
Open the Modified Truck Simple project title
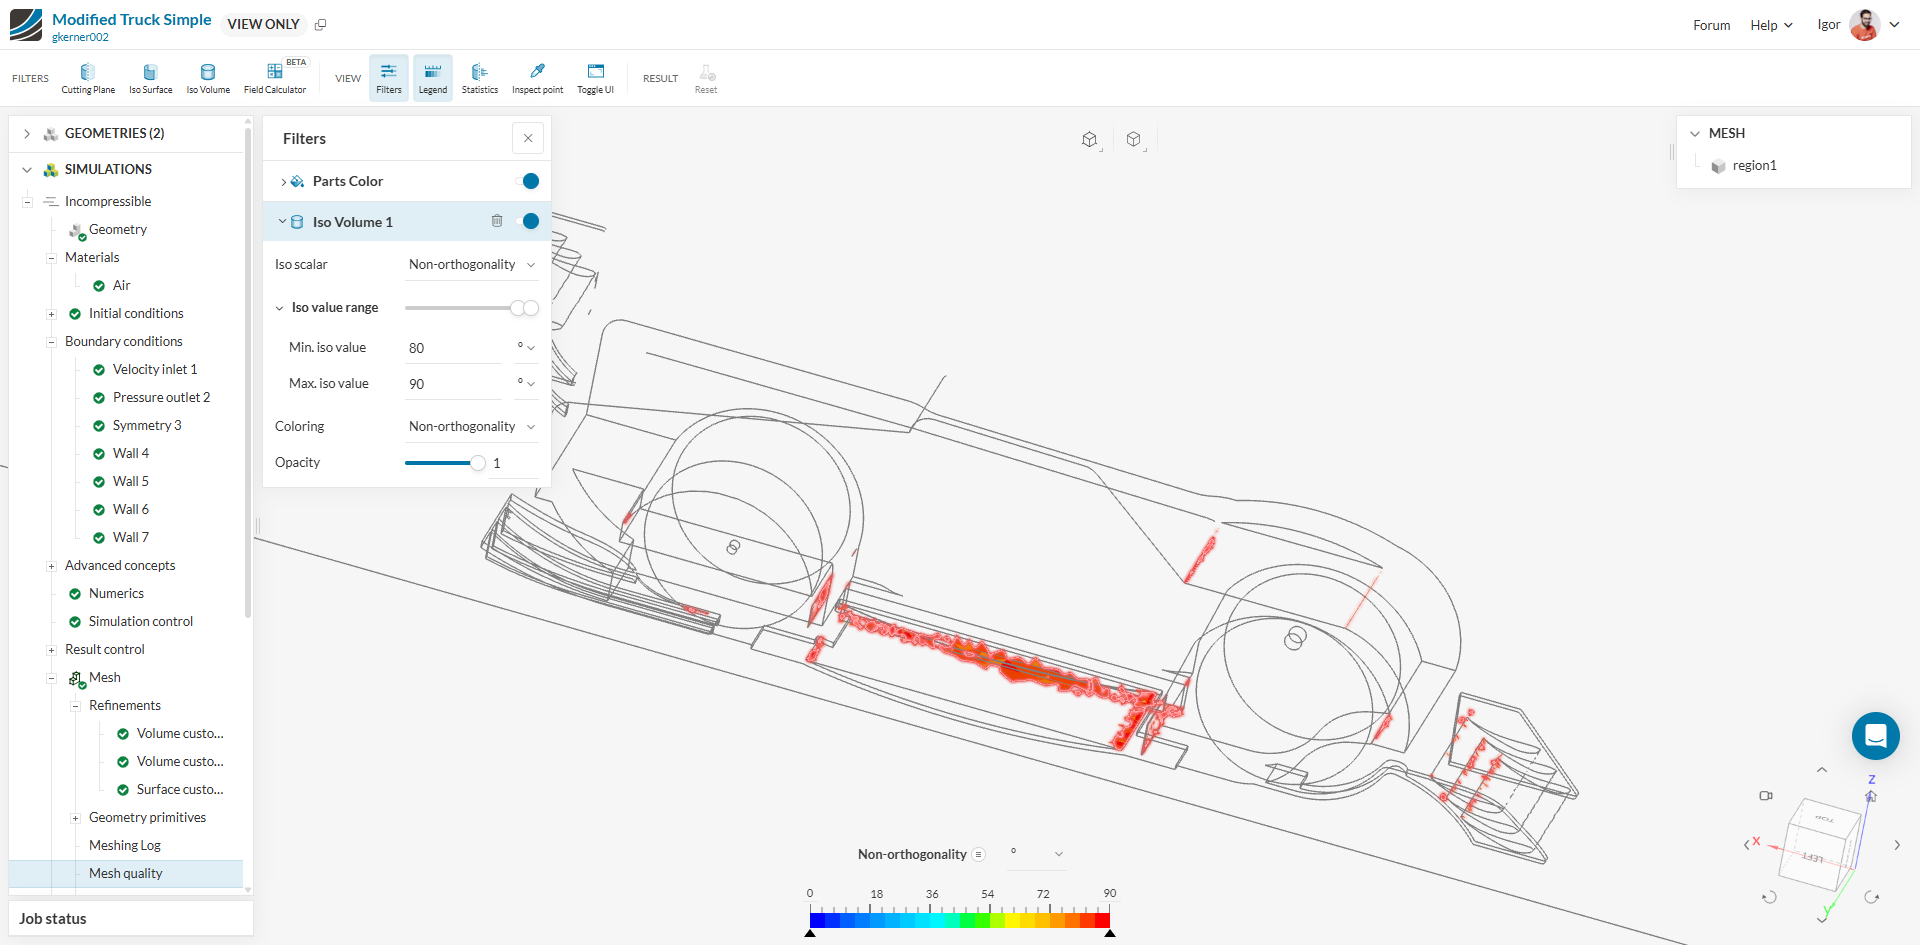[x=132, y=19]
